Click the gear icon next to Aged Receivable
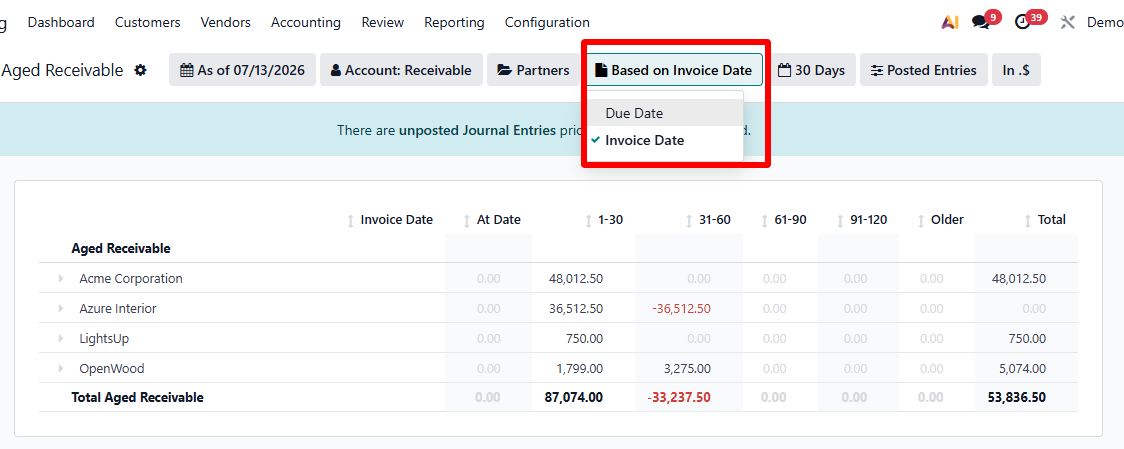1124x449 pixels. [x=140, y=70]
